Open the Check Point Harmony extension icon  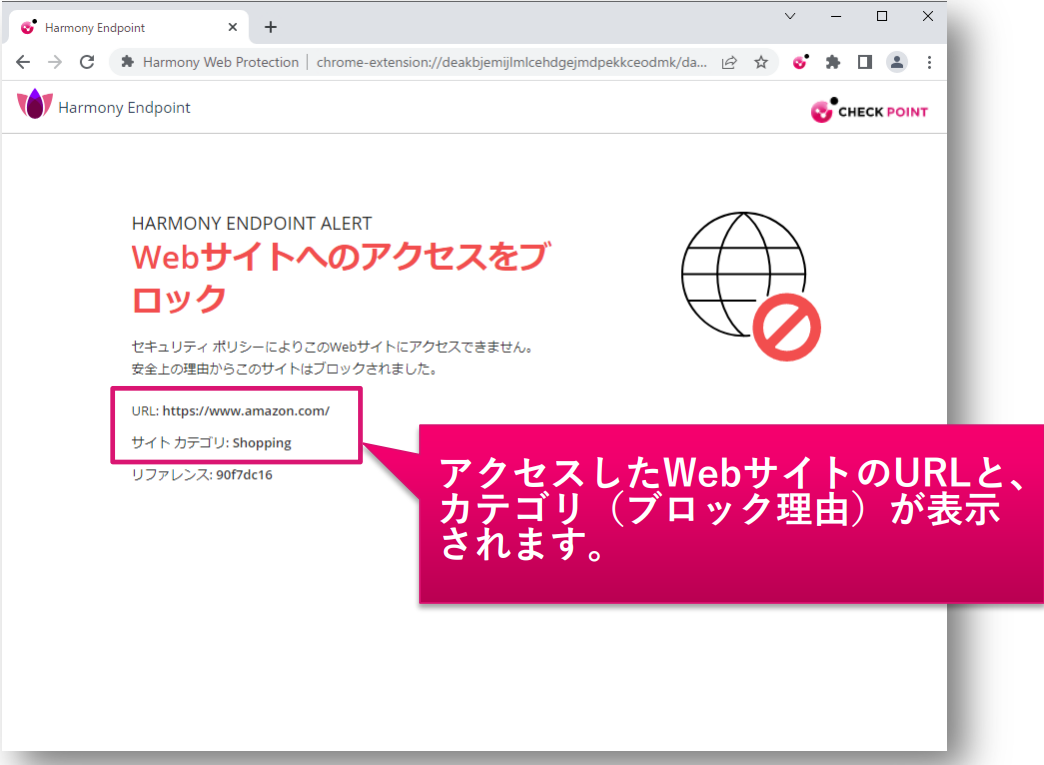pyautogui.click(x=801, y=62)
